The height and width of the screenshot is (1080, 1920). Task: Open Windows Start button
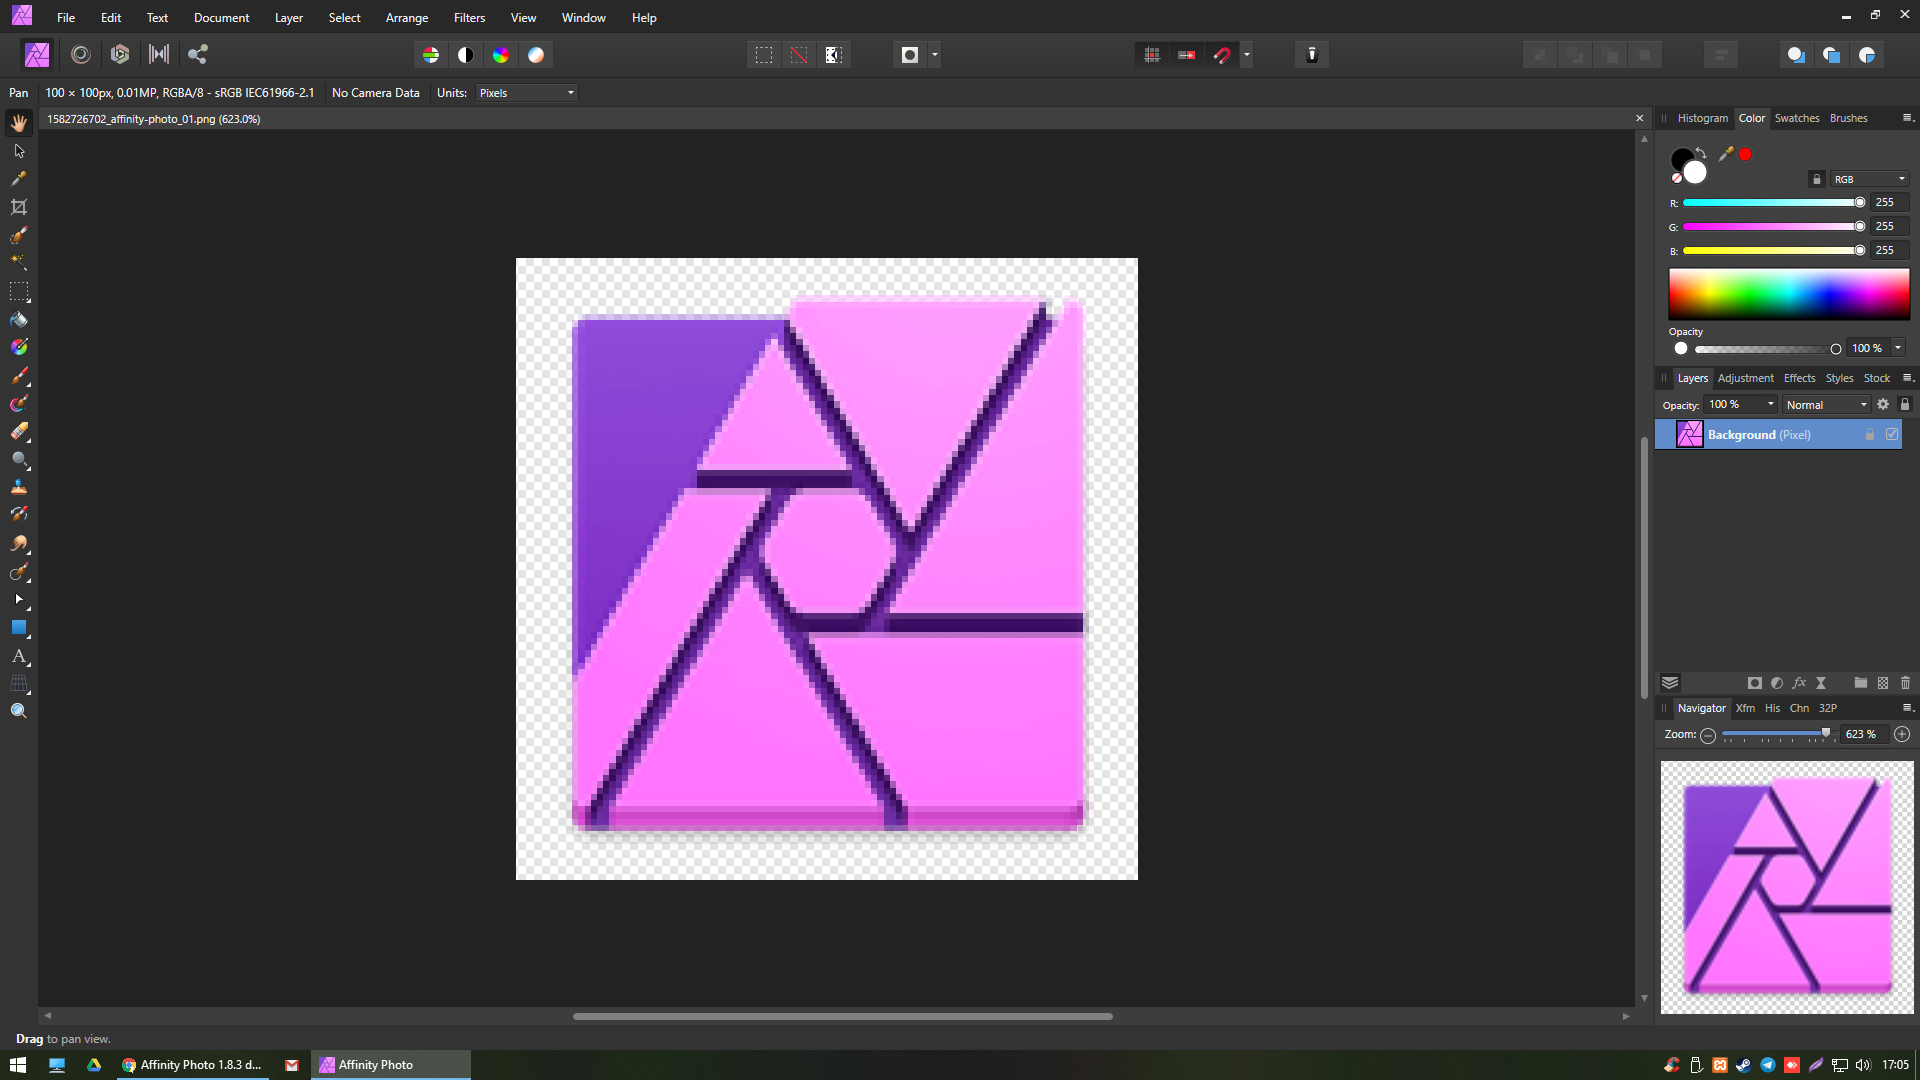(x=18, y=1065)
